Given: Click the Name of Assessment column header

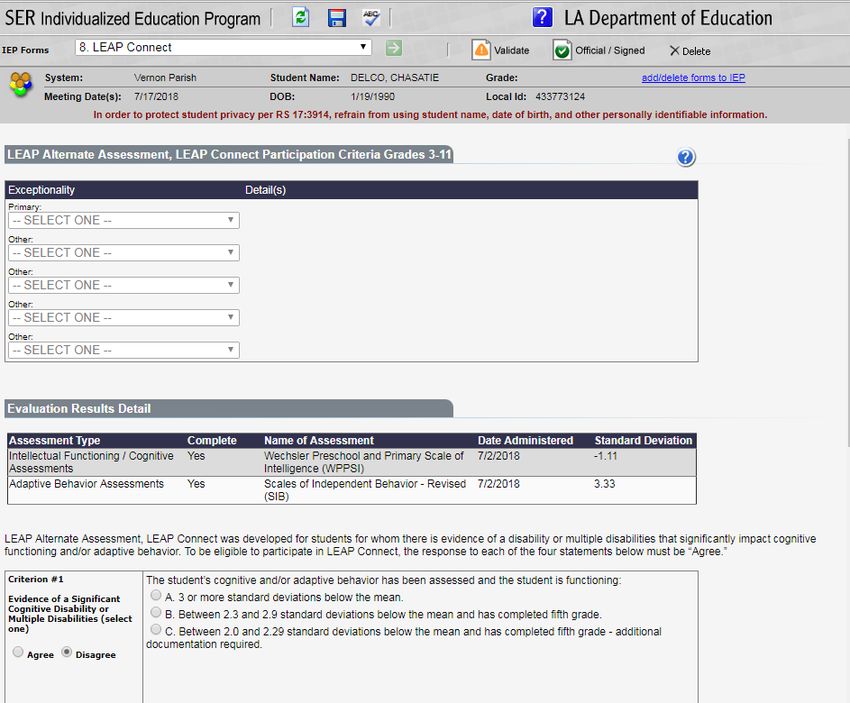Looking at the screenshot, I should [319, 441].
